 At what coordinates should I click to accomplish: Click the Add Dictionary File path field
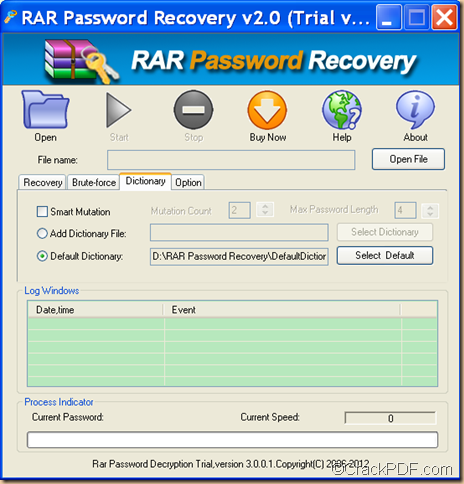(x=239, y=232)
